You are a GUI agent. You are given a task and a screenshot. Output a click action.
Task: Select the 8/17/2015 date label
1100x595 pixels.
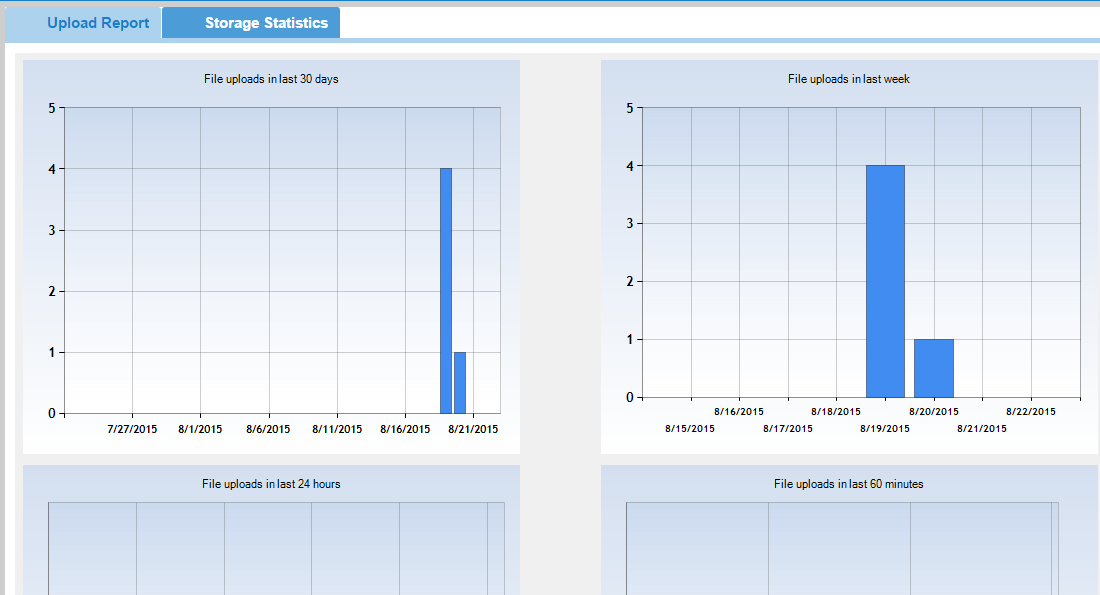[788, 429]
